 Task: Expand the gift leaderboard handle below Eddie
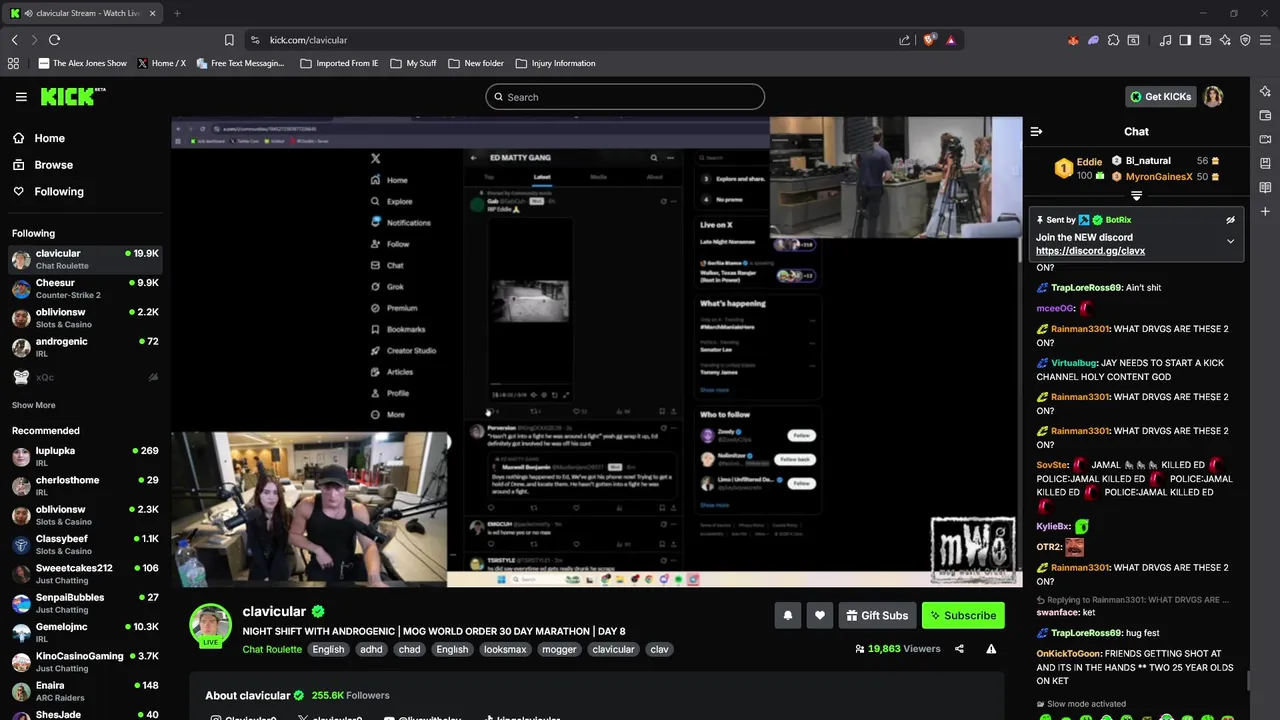coord(1136,196)
